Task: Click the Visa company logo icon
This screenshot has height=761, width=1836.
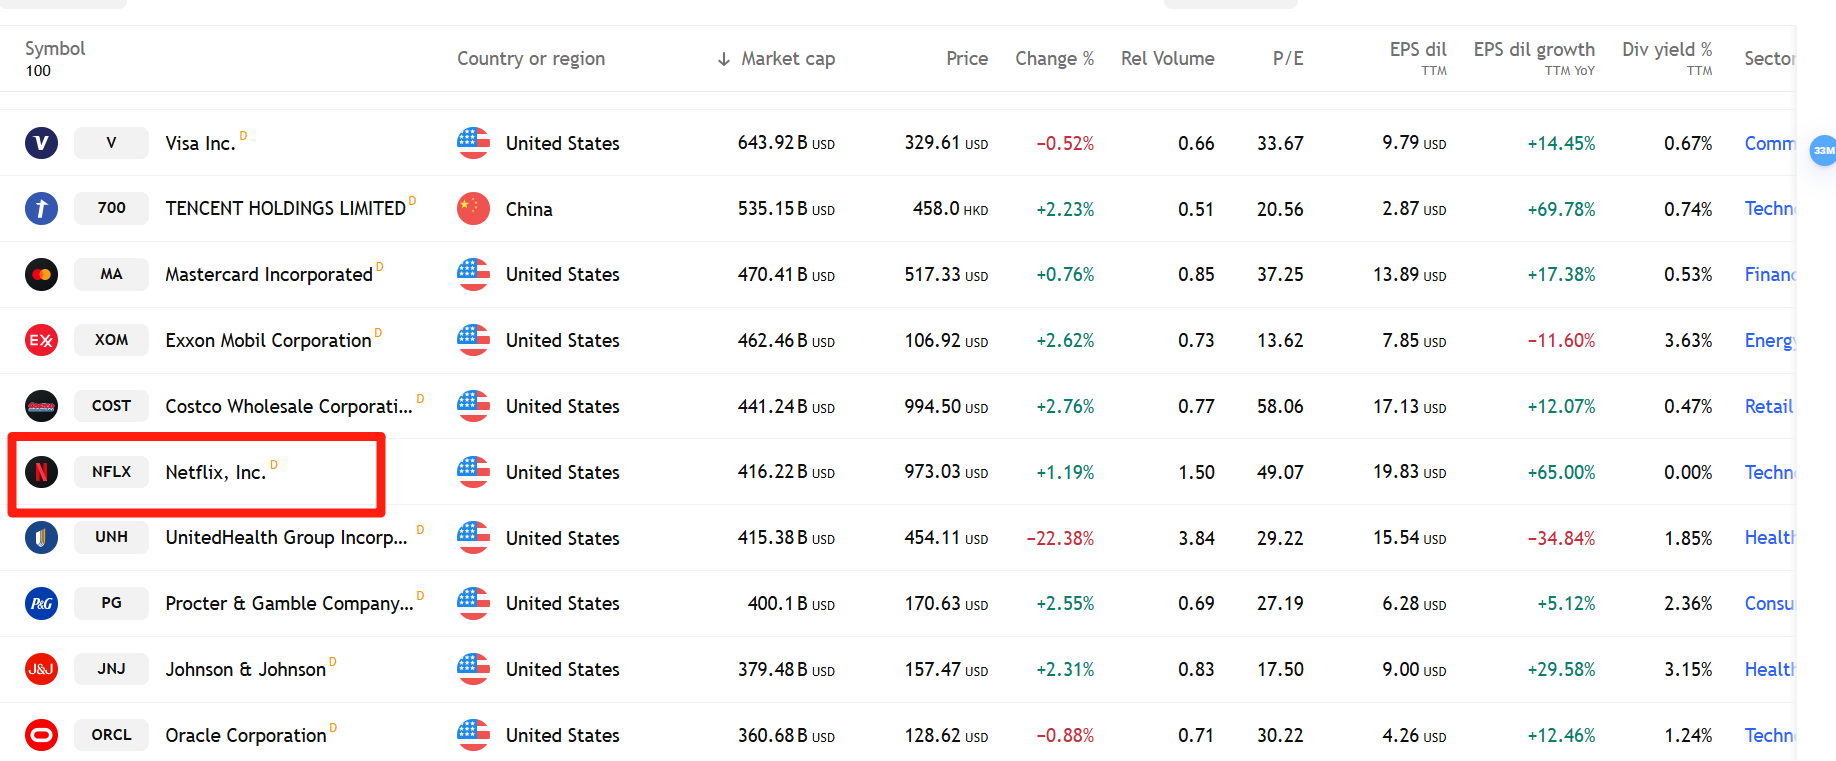Action: 41,143
